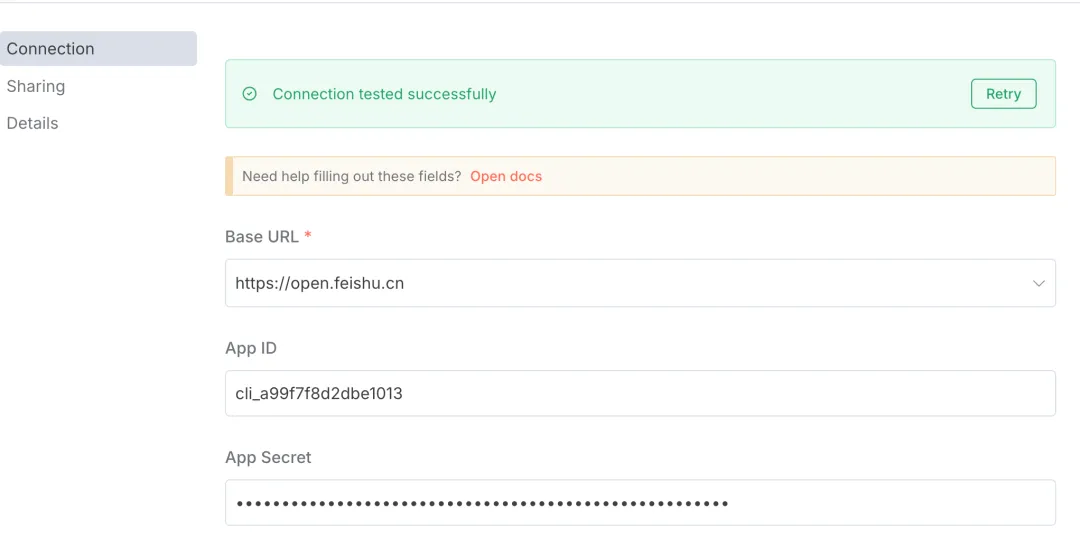
Task: Open the Connection section
Action: [51, 49]
